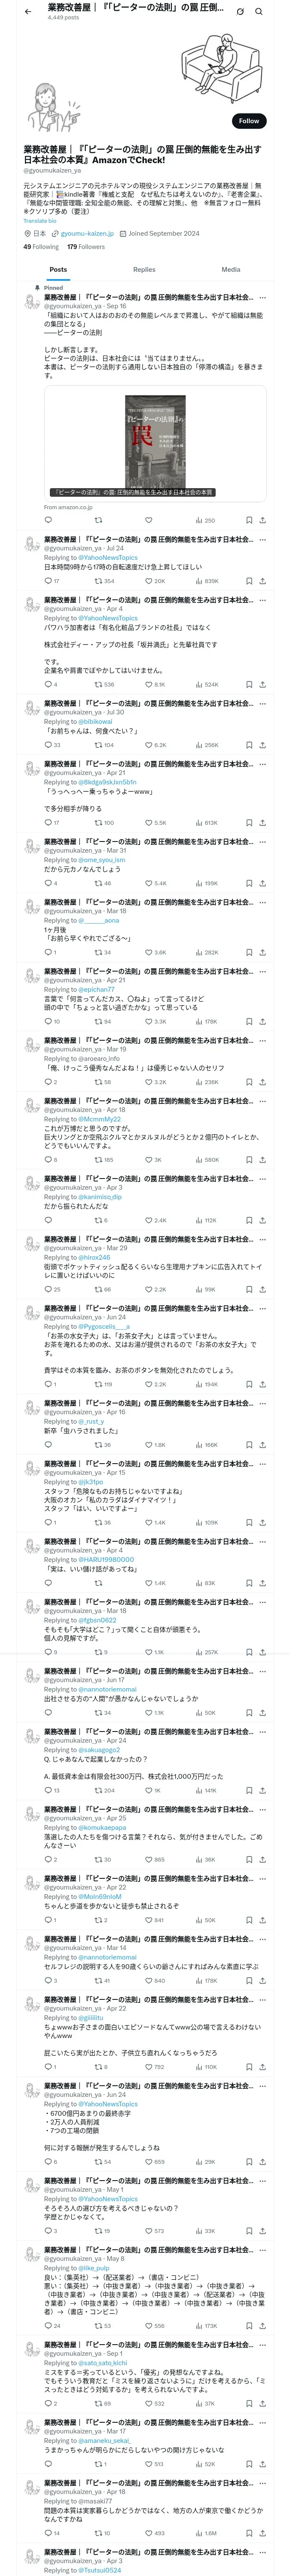Open more options on the pinned post
The image size is (290, 2576).
pyautogui.click(x=263, y=297)
